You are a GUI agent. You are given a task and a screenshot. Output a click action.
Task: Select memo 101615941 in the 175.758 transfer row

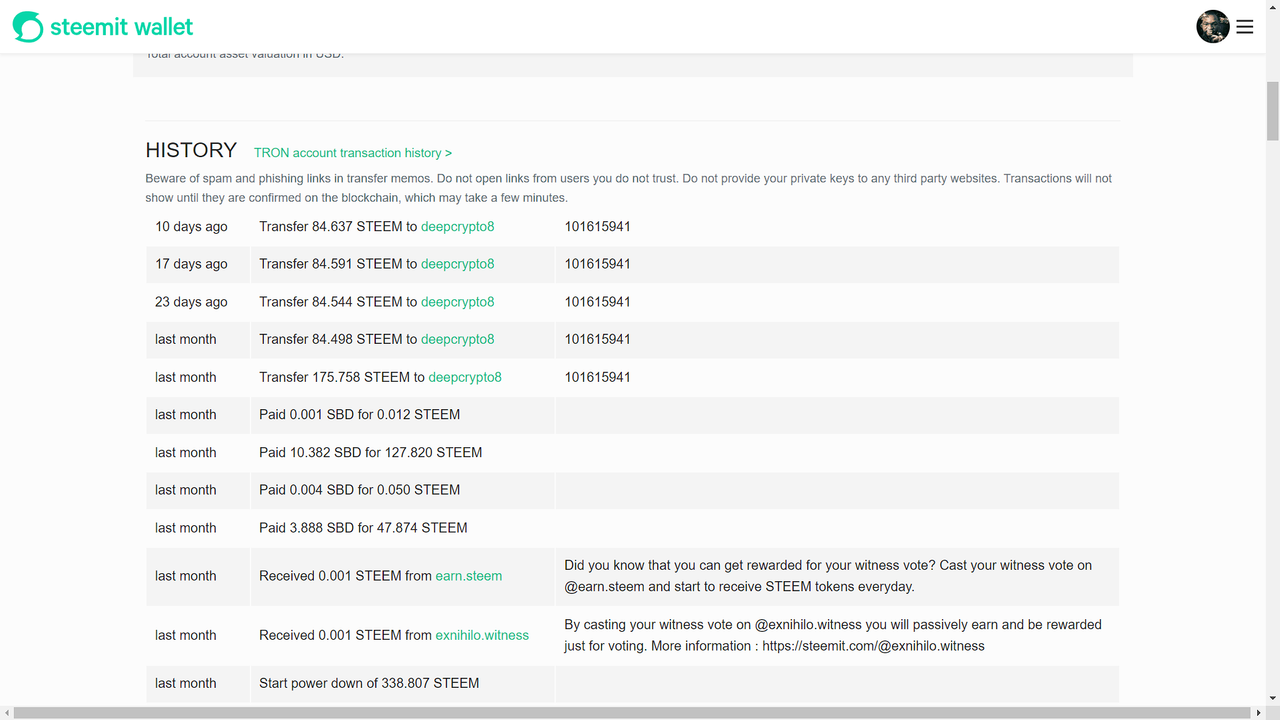tap(597, 377)
